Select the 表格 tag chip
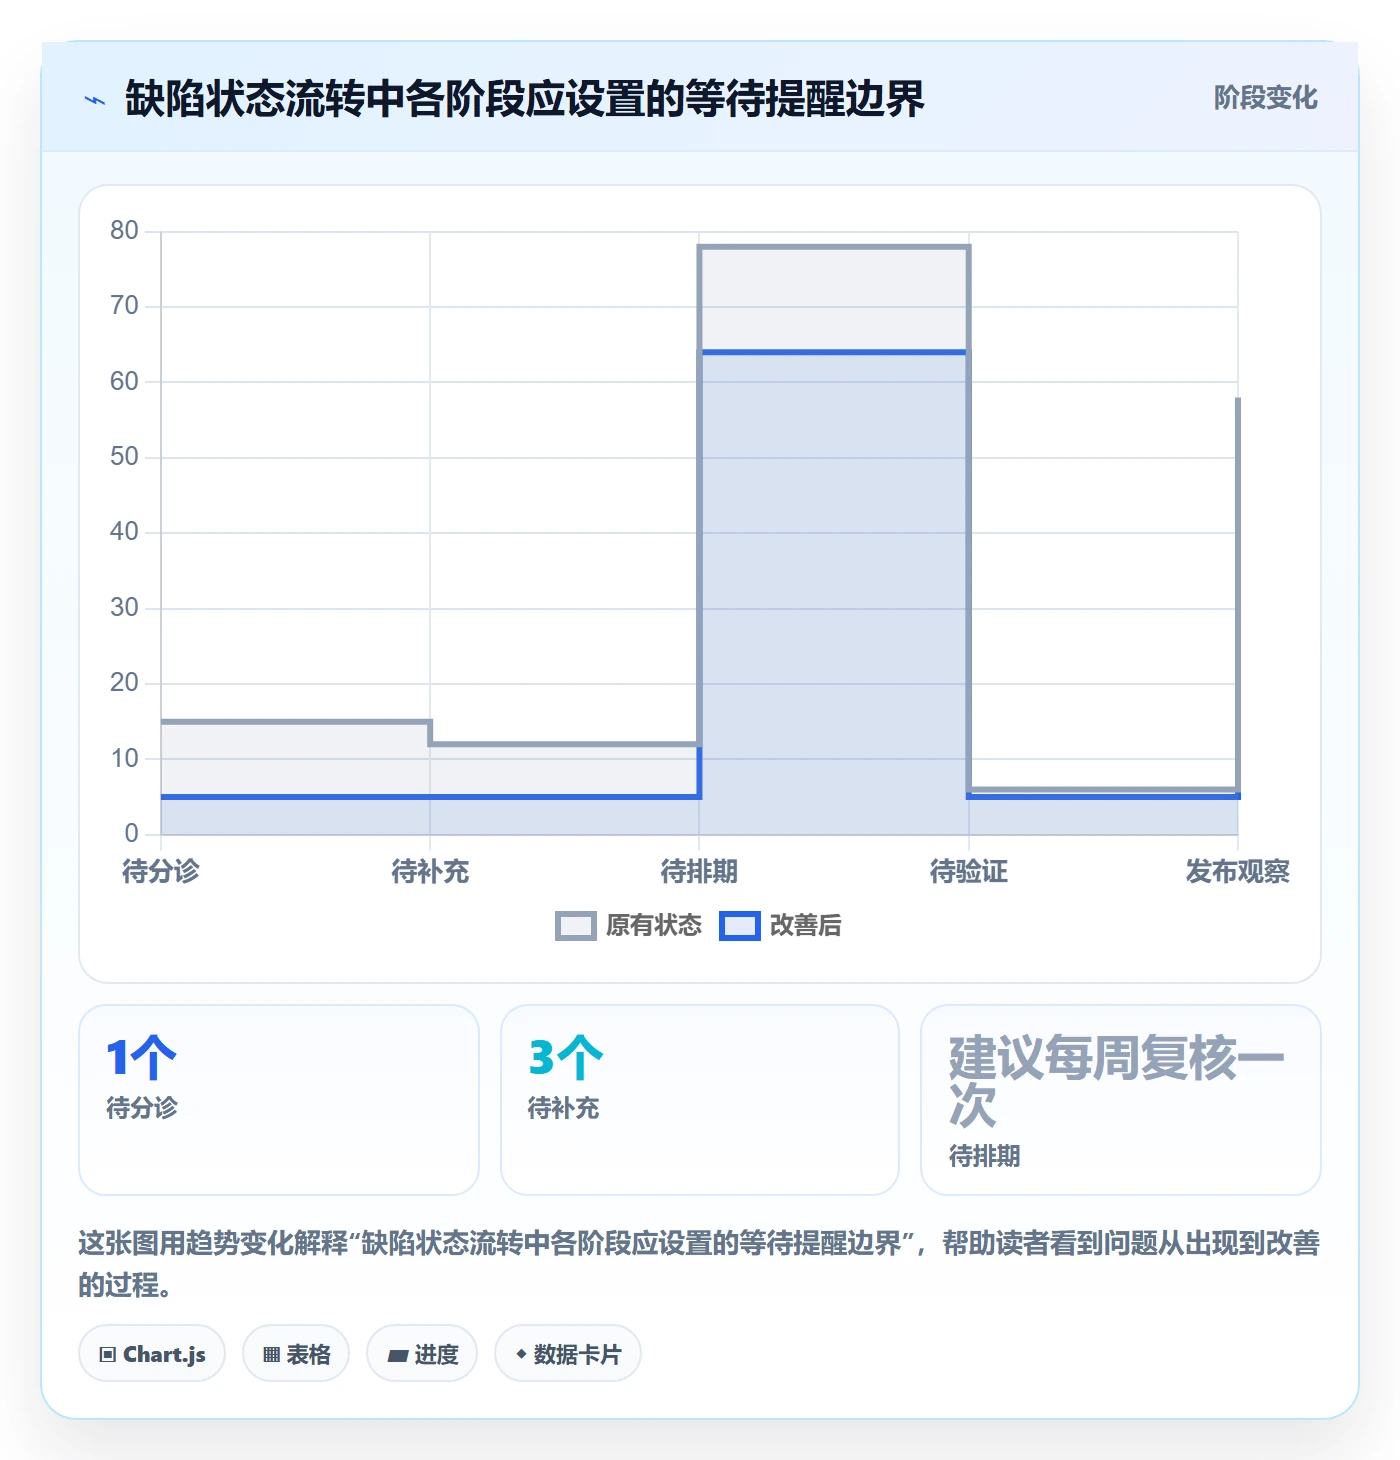Image resolution: width=1400 pixels, height=1460 pixels. (x=296, y=1354)
